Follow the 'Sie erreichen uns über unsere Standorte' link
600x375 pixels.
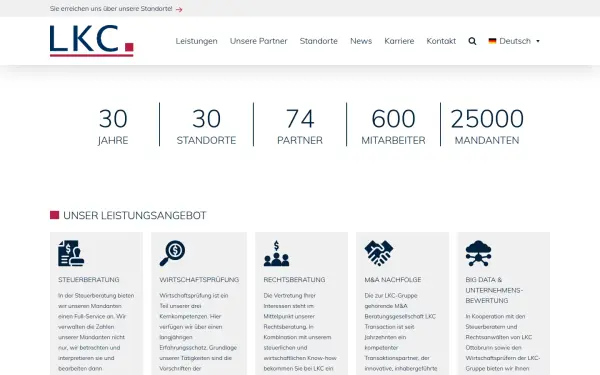(x=111, y=9)
